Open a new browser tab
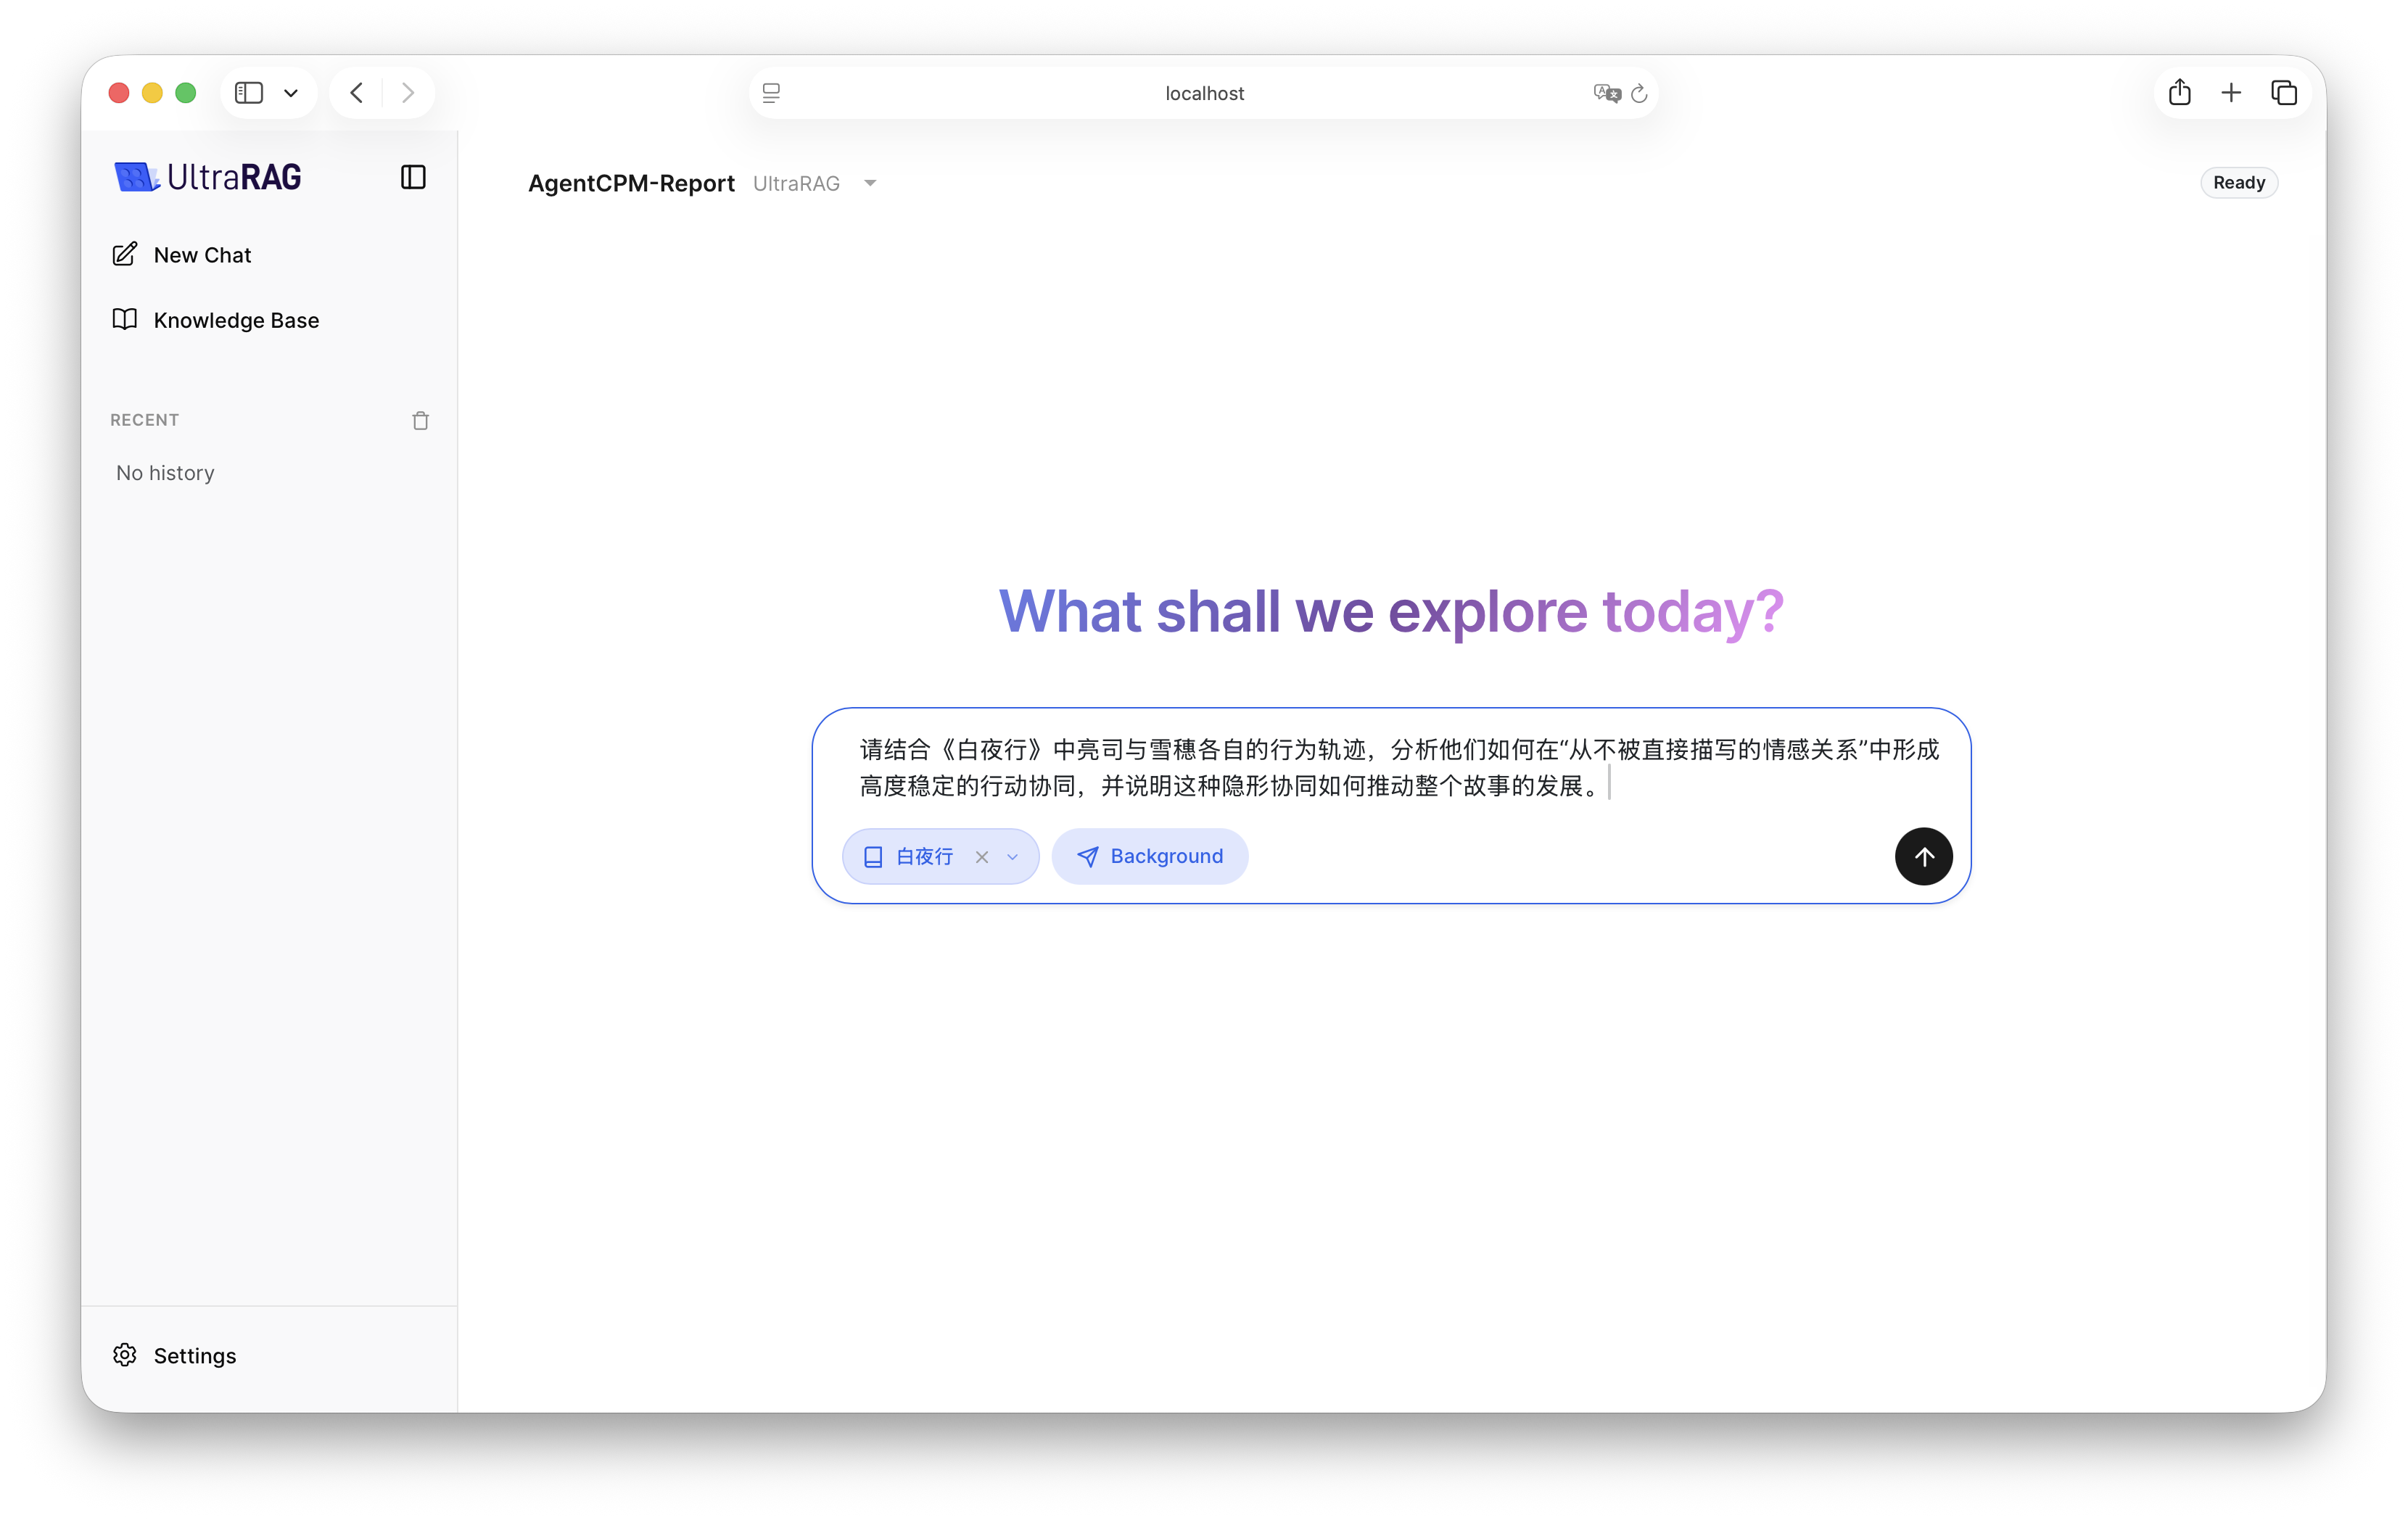The width and height of the screenshot is (2408, 1520). tap(2231, 93)
